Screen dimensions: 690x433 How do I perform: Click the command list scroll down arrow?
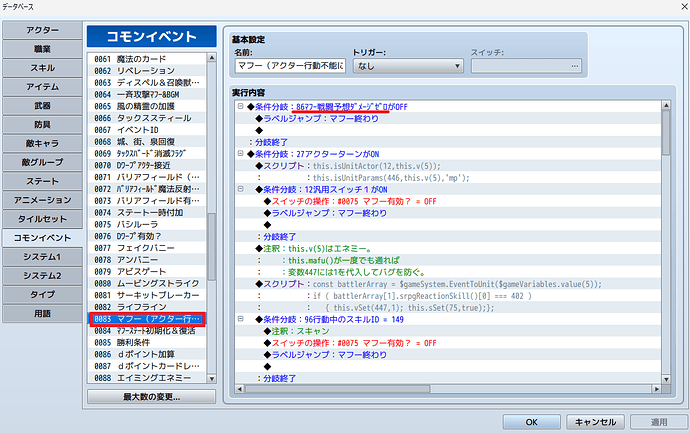coord(666,379)
